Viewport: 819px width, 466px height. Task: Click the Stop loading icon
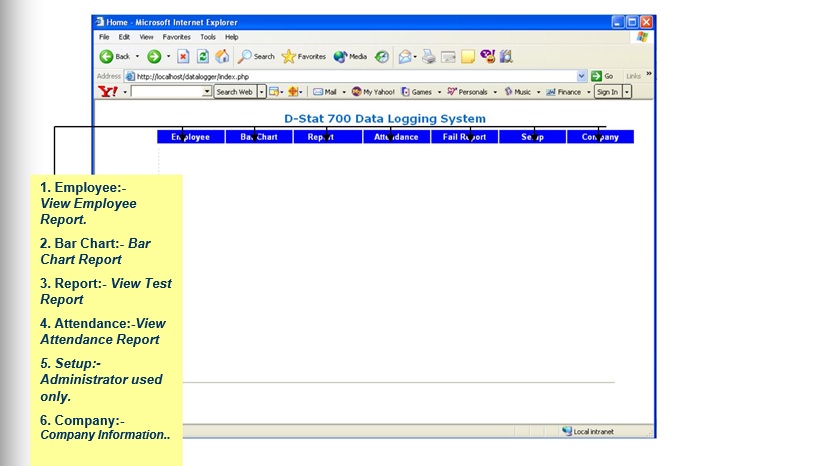(x=183, y=57)
